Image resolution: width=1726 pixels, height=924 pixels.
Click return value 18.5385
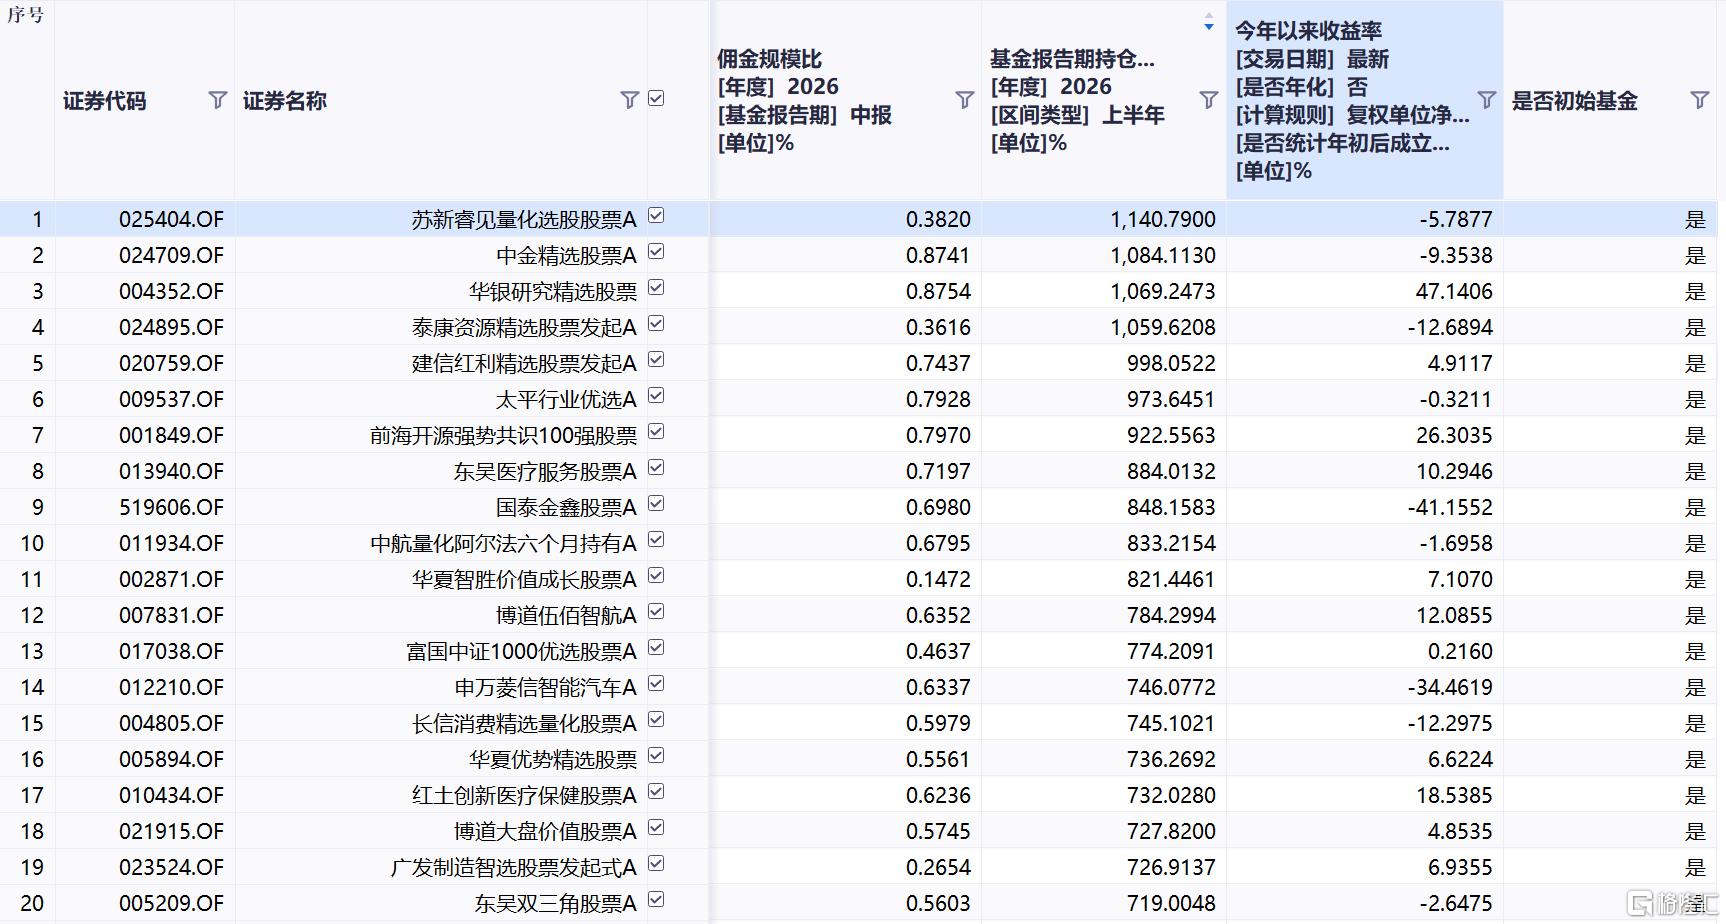1454,795
